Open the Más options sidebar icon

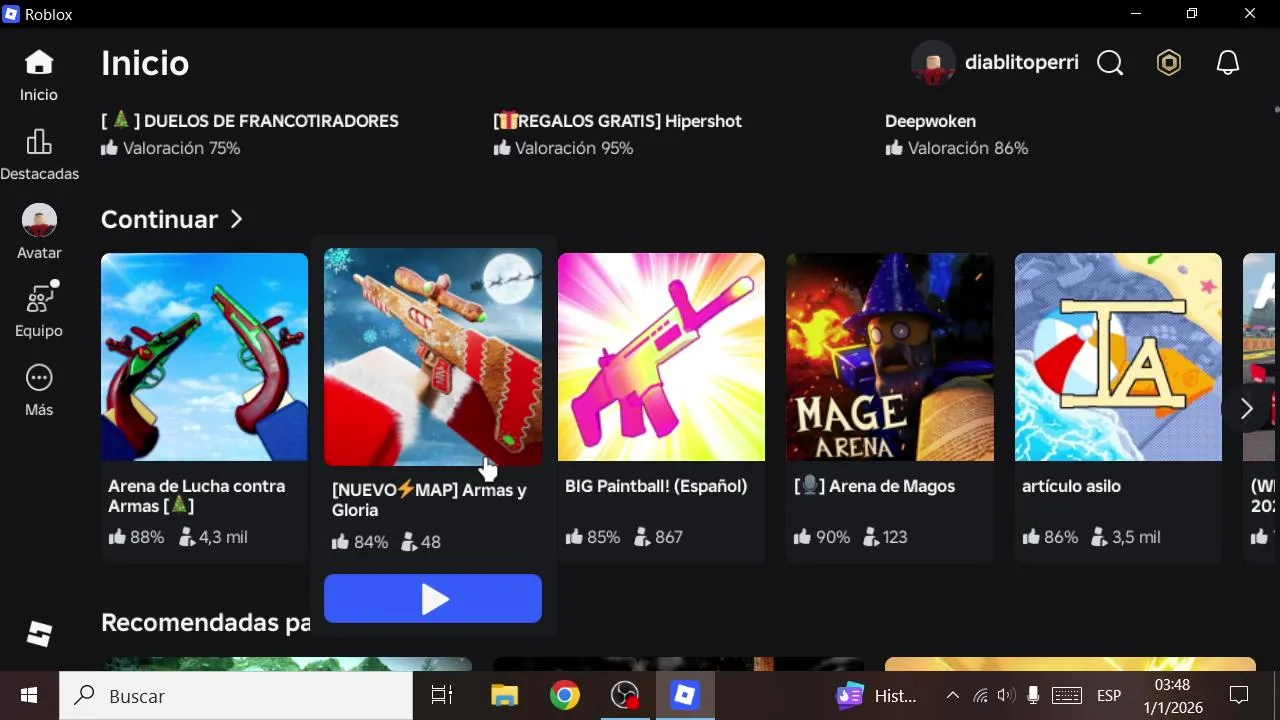click(39, 378)
